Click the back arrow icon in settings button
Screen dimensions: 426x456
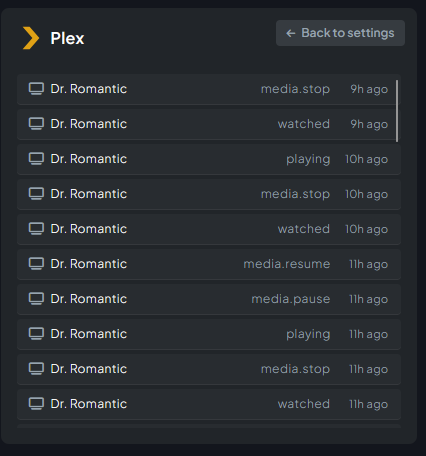(291, 33)
